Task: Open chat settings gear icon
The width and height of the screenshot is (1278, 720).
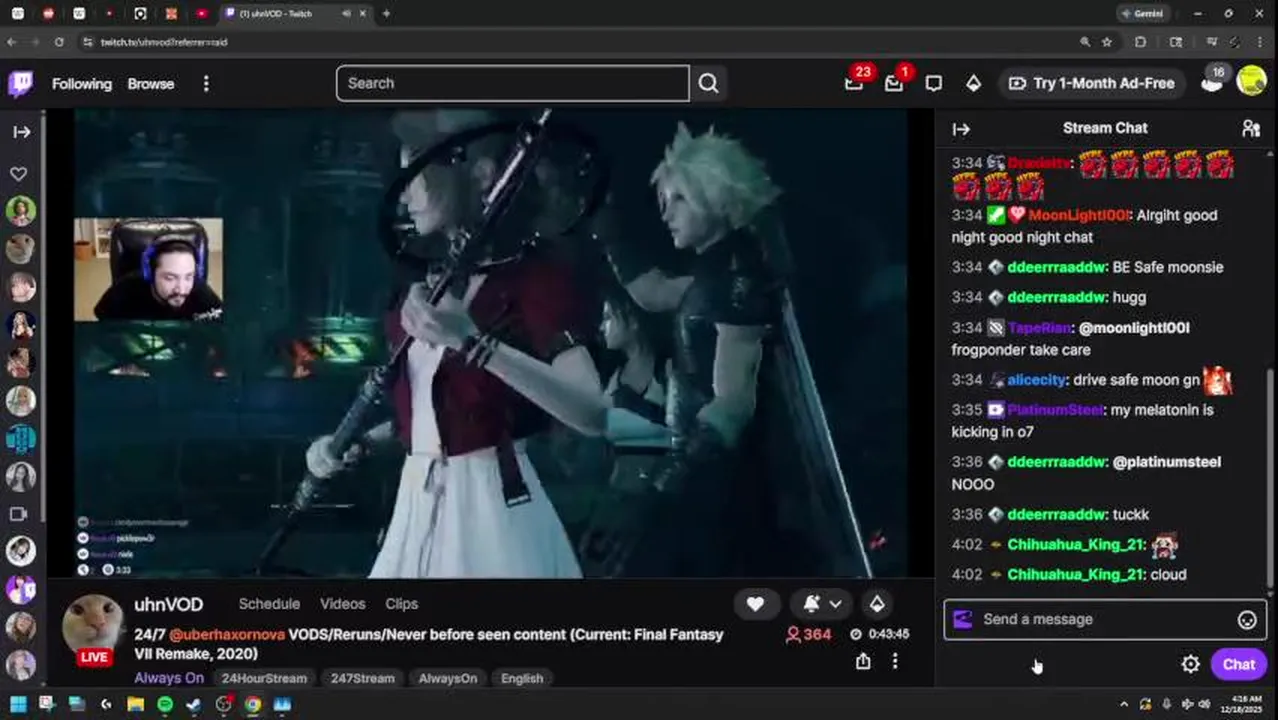Action: click(1190, 665)
